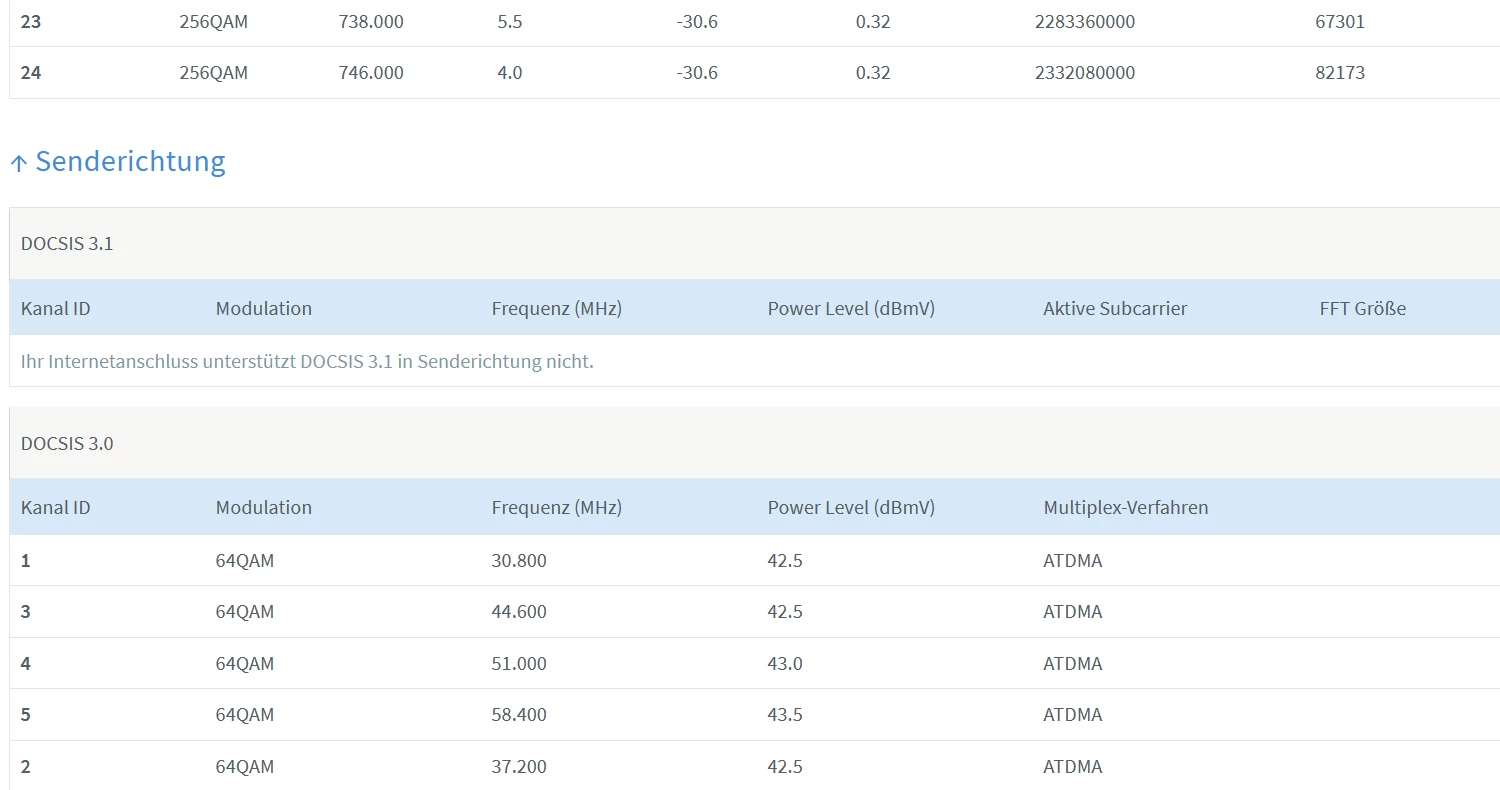Click the 82173 value in row 24
The image size is (1500, 790).
pyautogui.click(x=1340, y=72)
